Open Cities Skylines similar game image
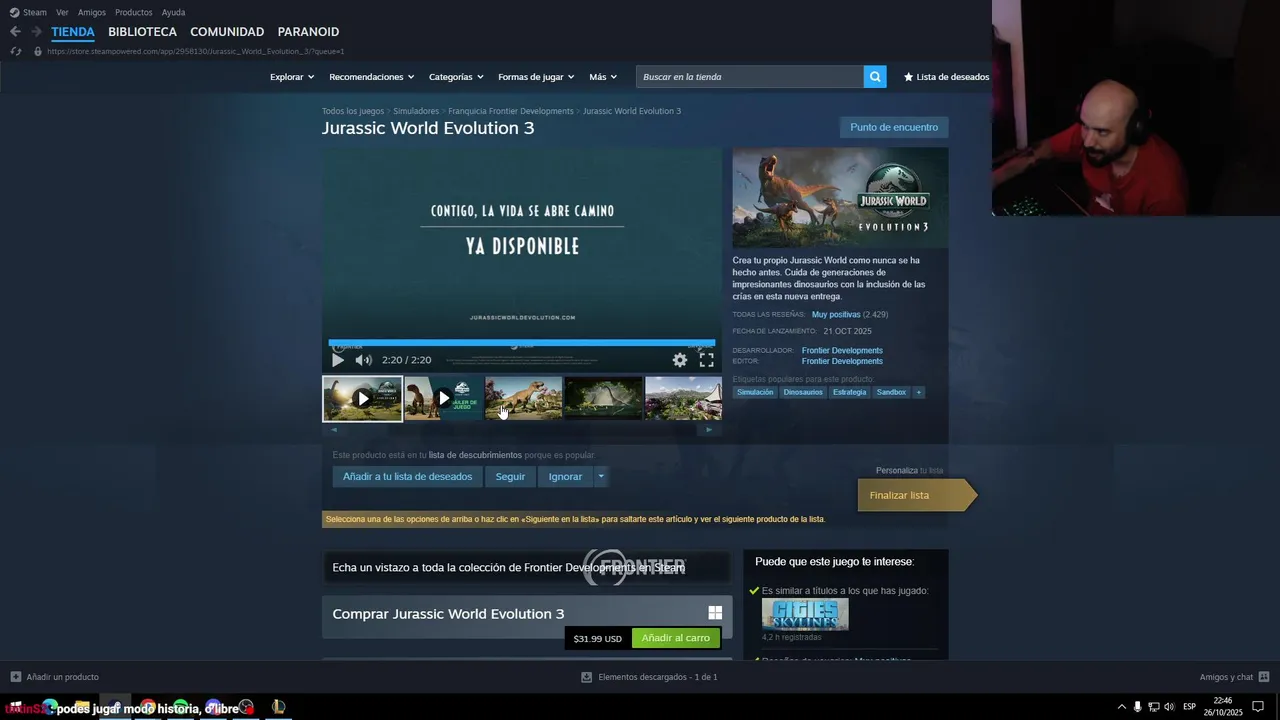Image resolution: width=1280 pixels, height=720 pixels. (805, 614)
